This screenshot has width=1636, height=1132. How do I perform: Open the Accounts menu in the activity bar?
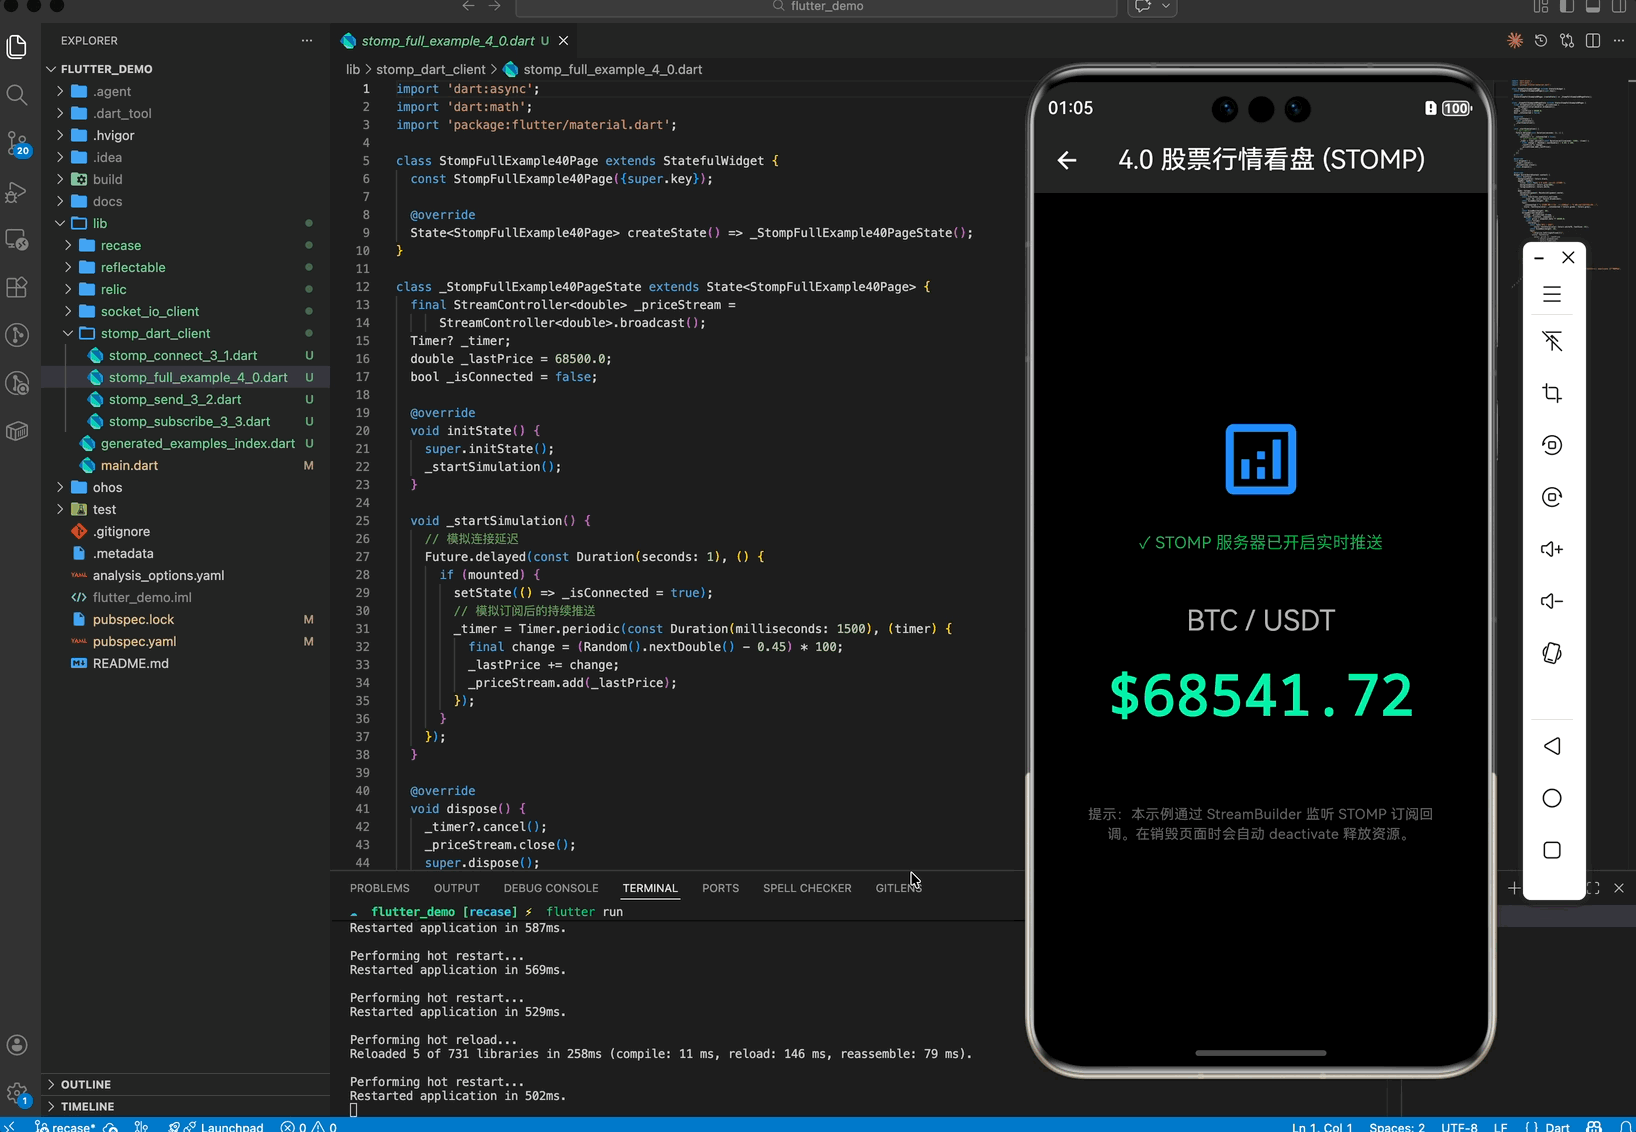click(x=17, y=1045)
